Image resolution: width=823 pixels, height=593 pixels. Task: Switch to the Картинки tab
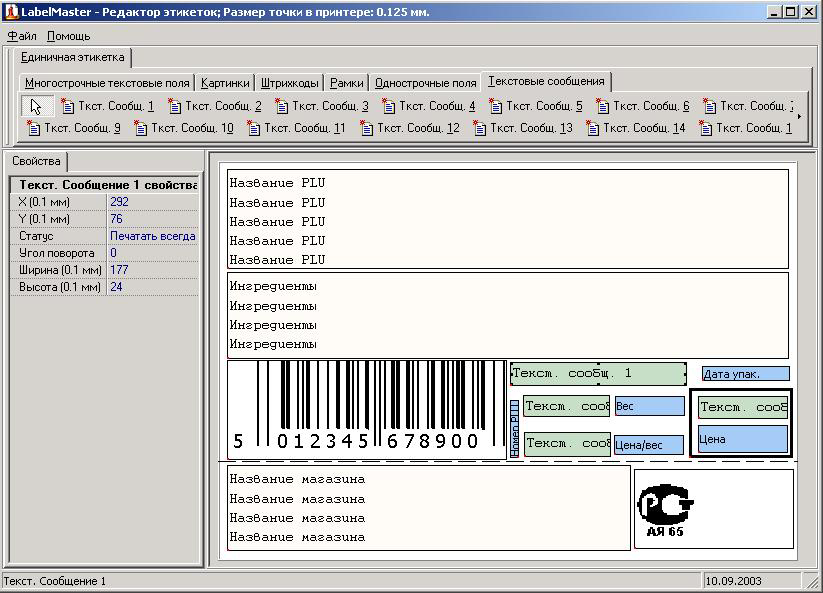click(x=225, y=83)
